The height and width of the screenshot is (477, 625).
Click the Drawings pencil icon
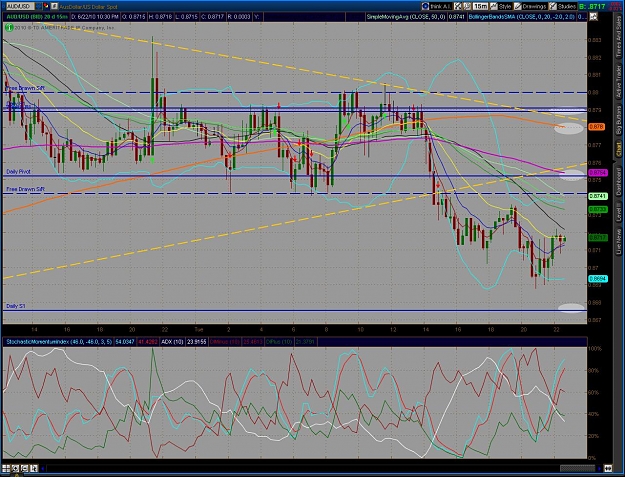click(x=517, y=6)
